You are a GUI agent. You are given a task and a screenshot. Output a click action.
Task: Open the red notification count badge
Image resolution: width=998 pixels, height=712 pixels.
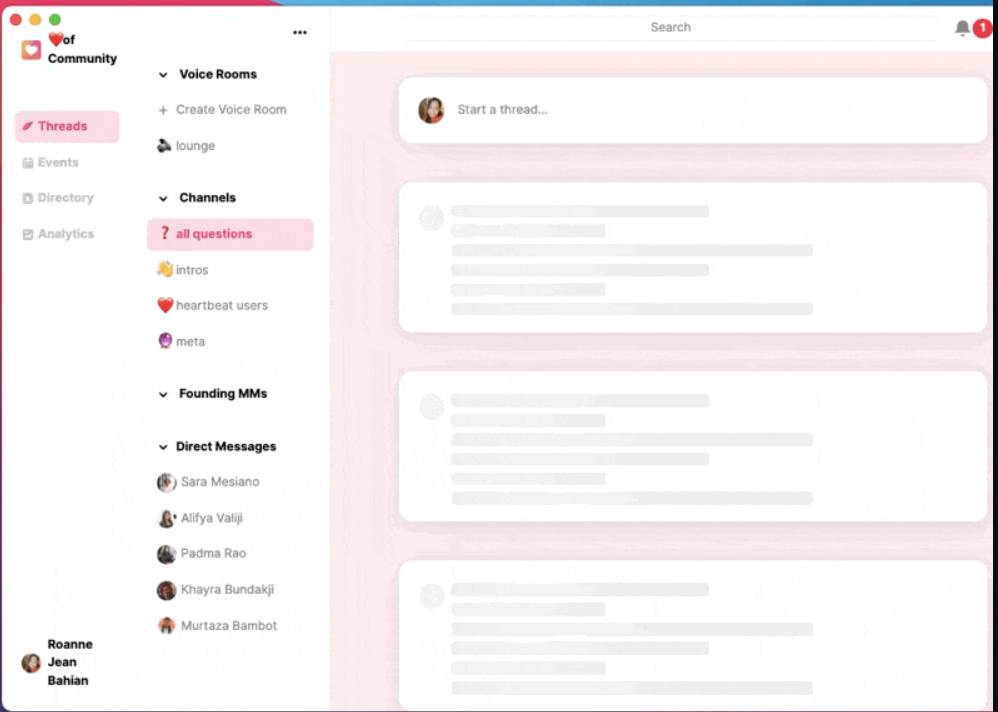coord(982,28)
